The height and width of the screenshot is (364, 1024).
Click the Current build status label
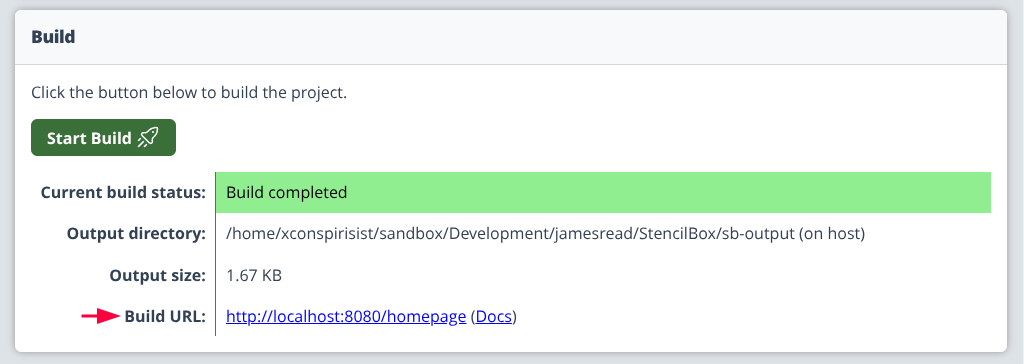click(123, 193)
